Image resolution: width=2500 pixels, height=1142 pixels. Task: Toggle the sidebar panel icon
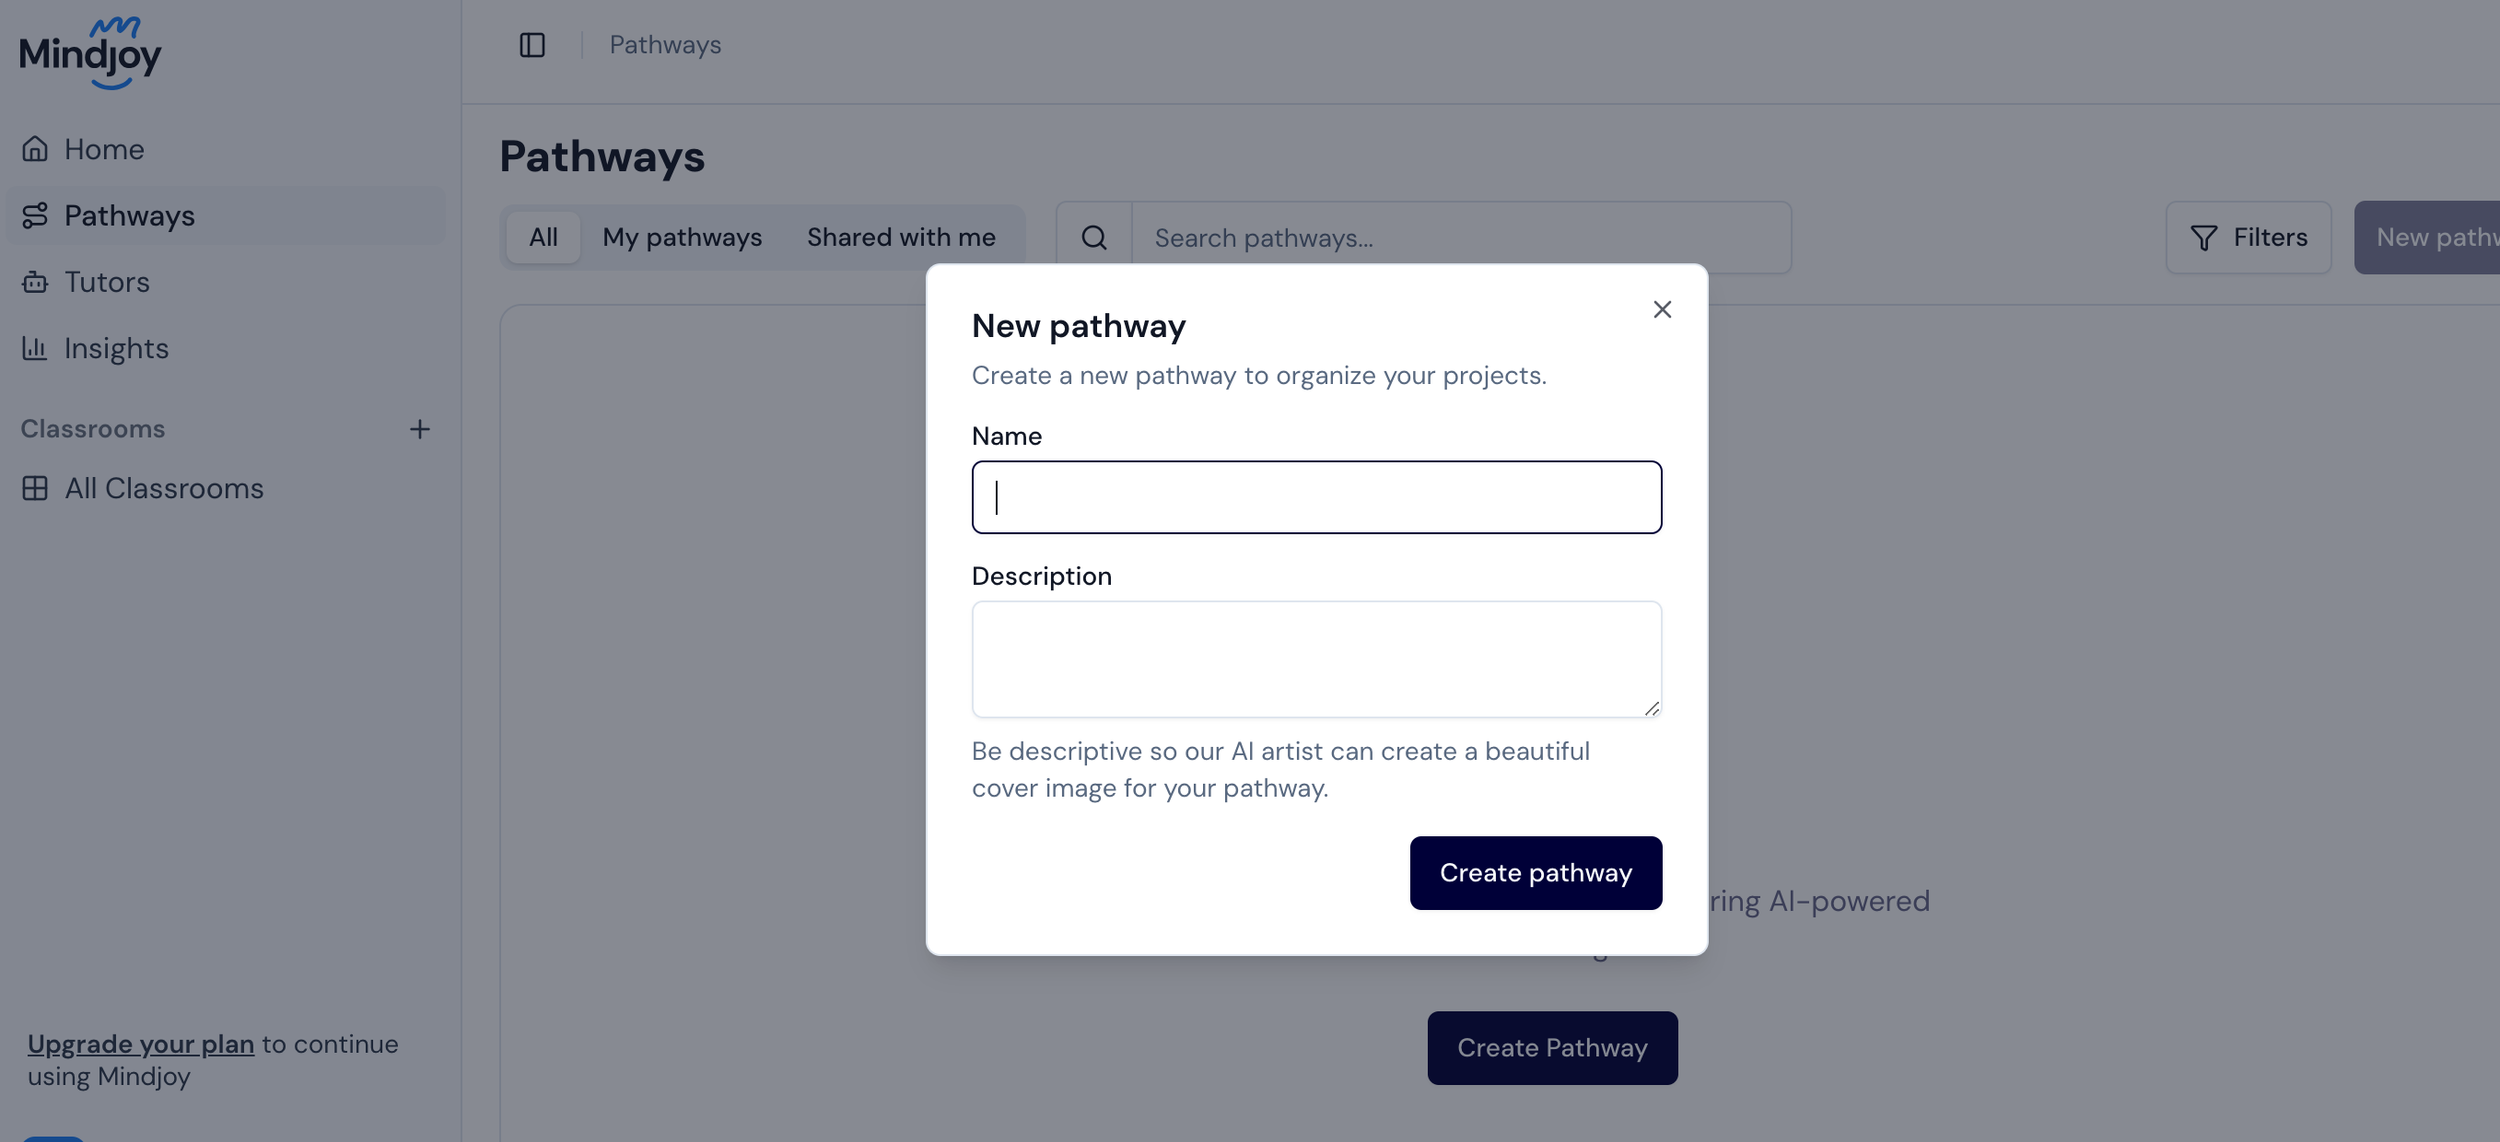(532, 45)
